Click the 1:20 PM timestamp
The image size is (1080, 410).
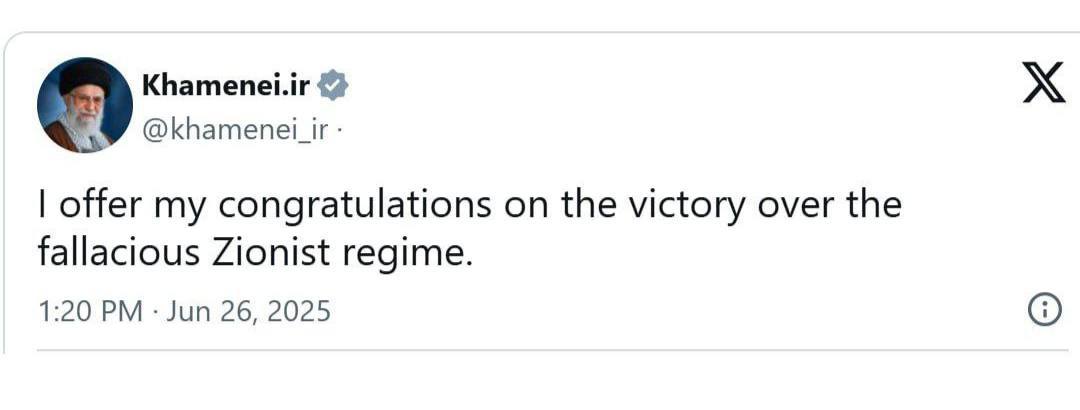click(x=90, y=312)
